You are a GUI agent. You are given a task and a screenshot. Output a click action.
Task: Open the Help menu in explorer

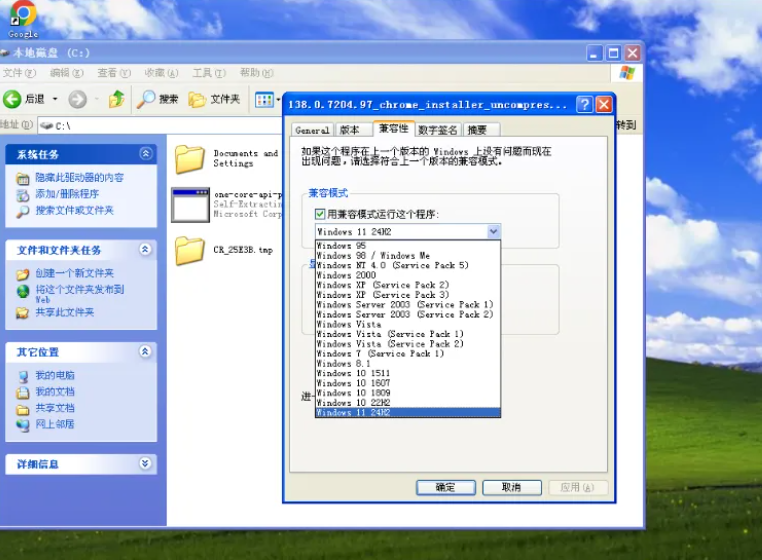(256, 73)
